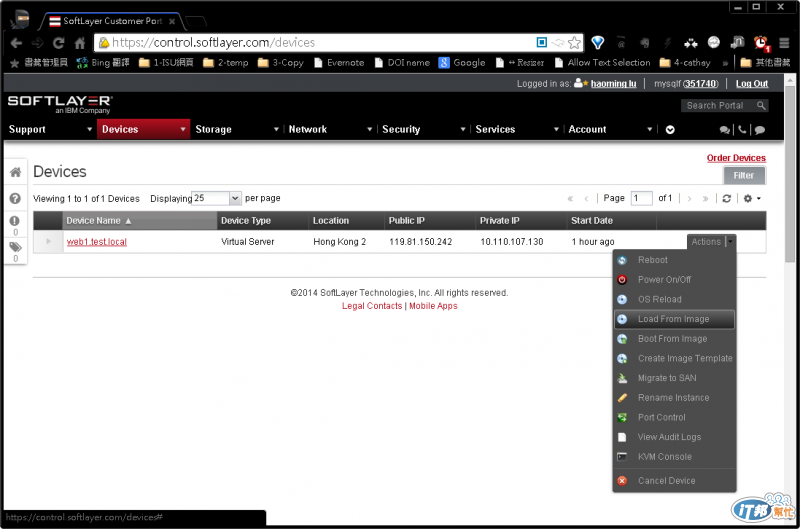Click the phone support icon
Image resolution: width=800 pixels, height=529 pixels.
[x=742, y=130]
